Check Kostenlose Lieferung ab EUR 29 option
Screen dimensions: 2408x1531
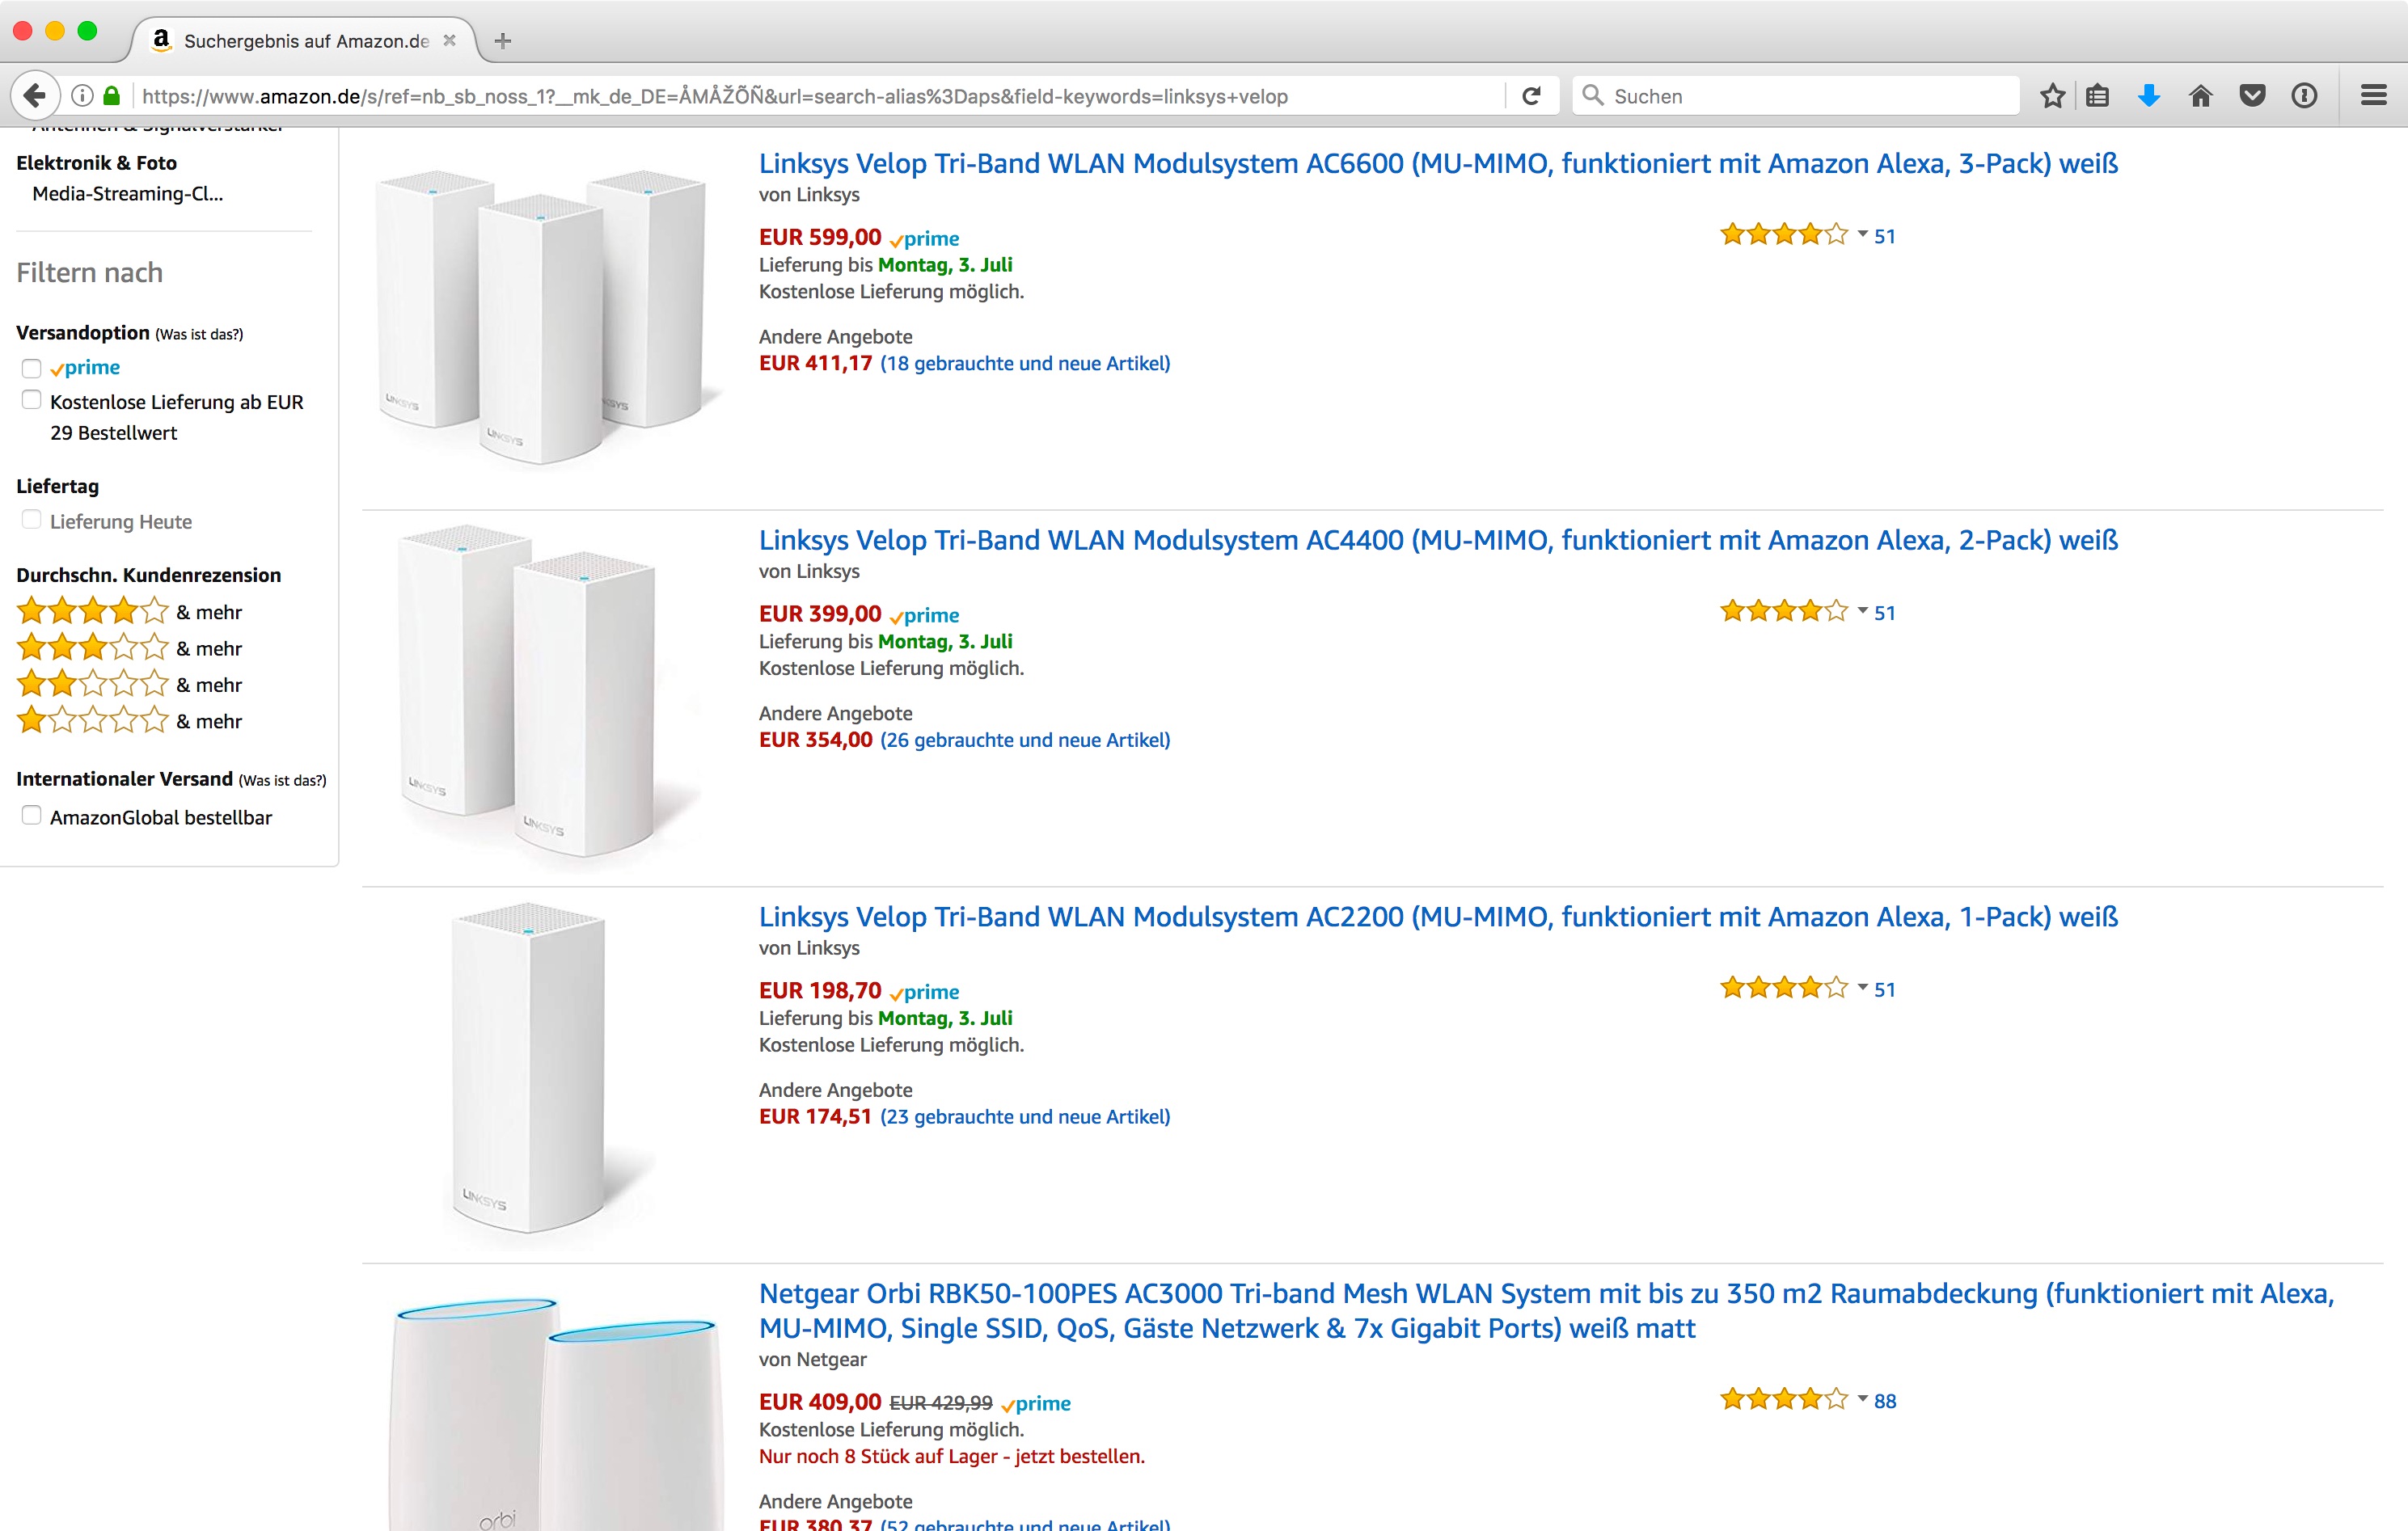32,401
